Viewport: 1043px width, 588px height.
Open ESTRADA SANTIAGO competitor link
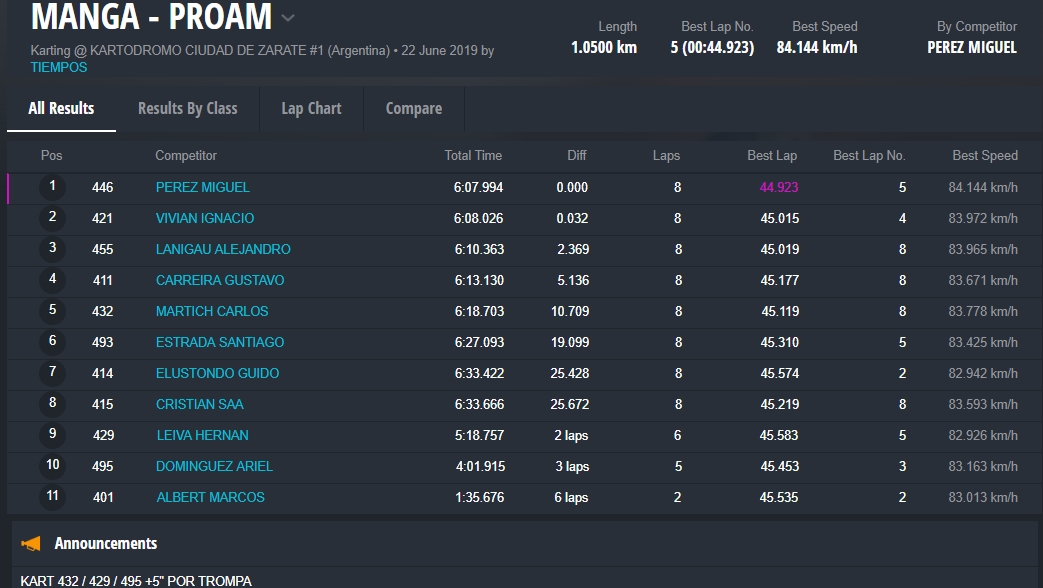point(220,342)
